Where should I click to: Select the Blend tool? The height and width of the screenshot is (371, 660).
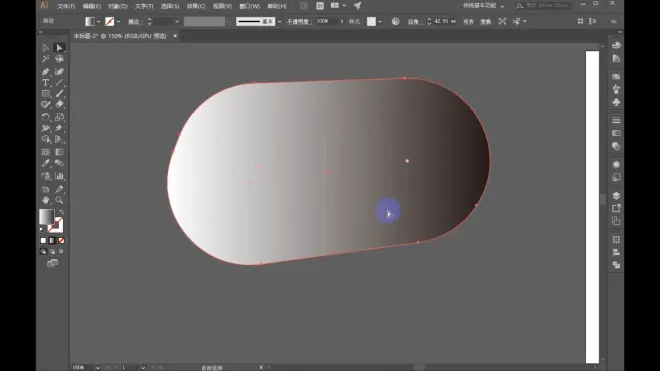(x=59, y=163)
